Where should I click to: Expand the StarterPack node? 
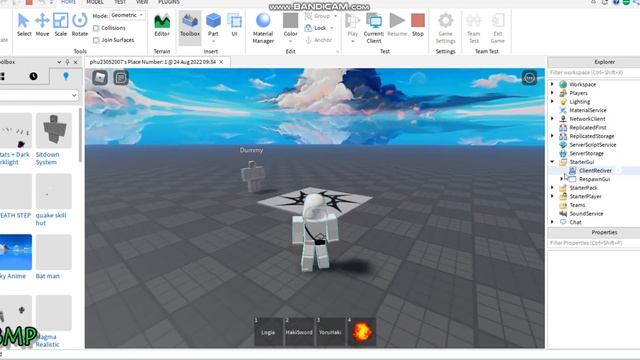coord(552,188)
